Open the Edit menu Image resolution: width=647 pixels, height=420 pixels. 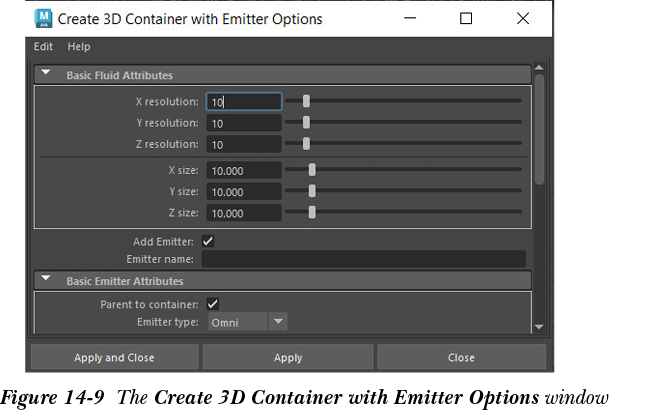(x=43, y=47)
